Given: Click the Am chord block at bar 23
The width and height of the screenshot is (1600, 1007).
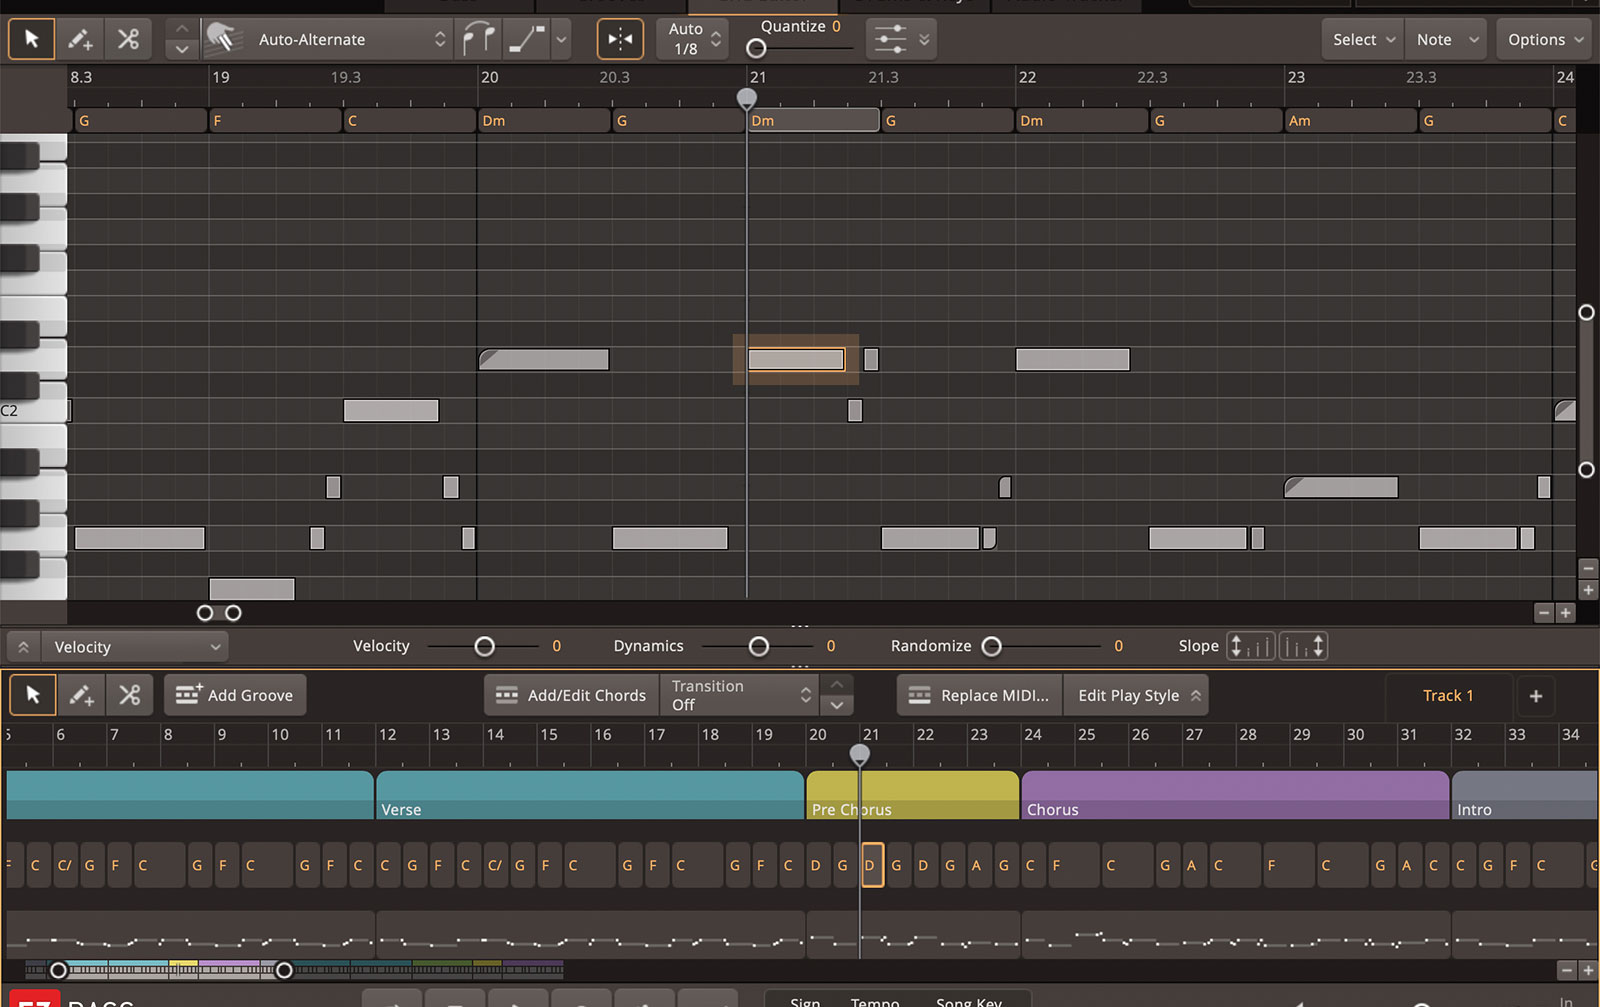Looking at the screenshot, I should (1350, 120).
